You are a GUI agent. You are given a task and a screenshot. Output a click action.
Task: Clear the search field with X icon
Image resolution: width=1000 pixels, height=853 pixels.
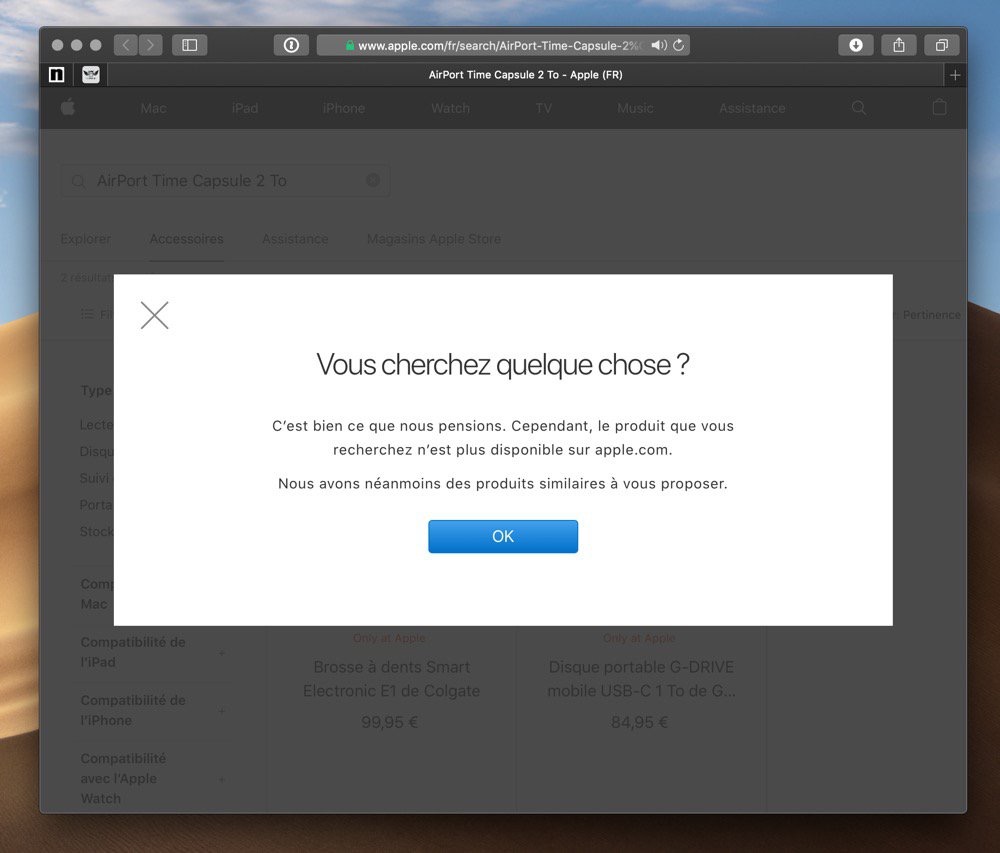point(372,180)
